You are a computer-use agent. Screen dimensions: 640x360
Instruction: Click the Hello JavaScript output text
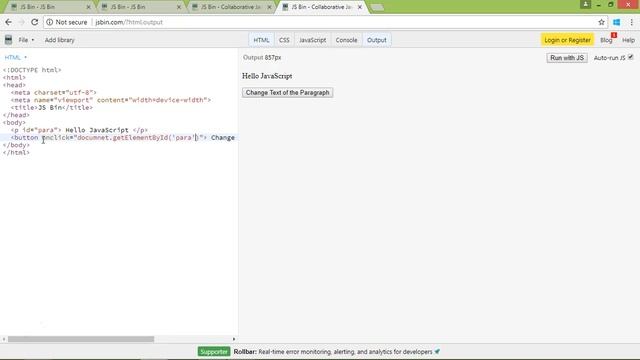[267, 76]
